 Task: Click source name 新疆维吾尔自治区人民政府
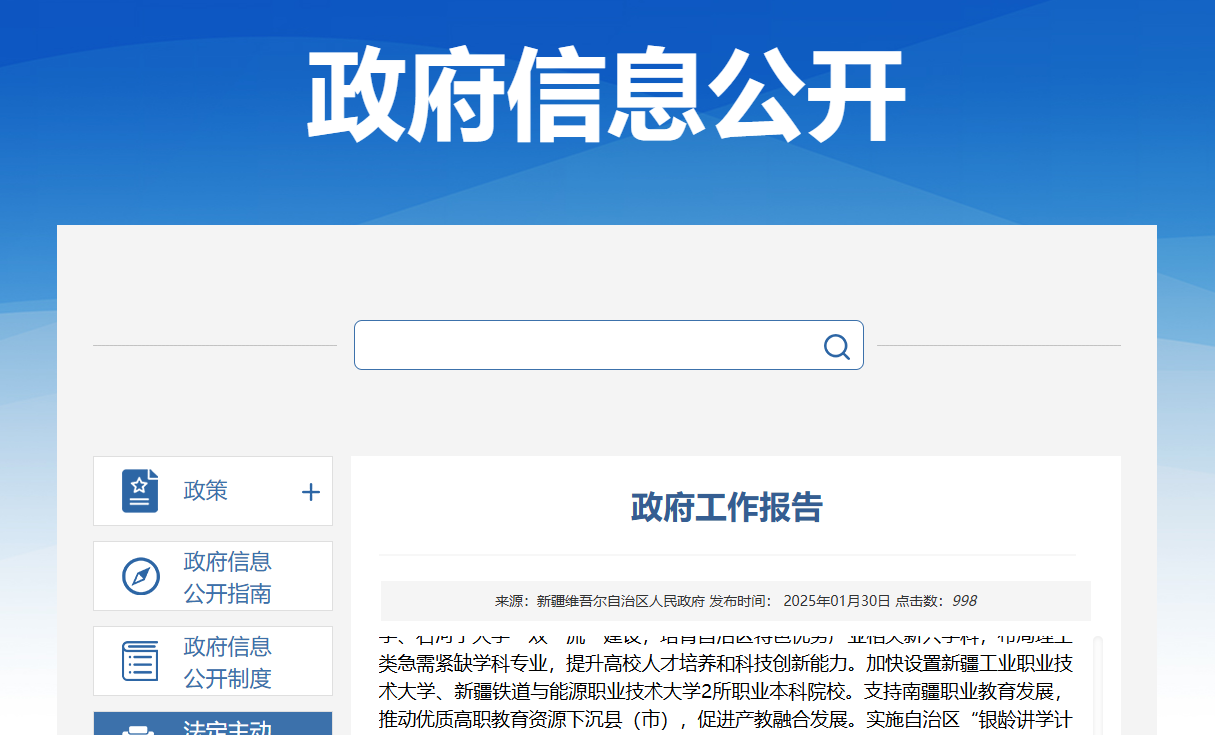[620, 601]
